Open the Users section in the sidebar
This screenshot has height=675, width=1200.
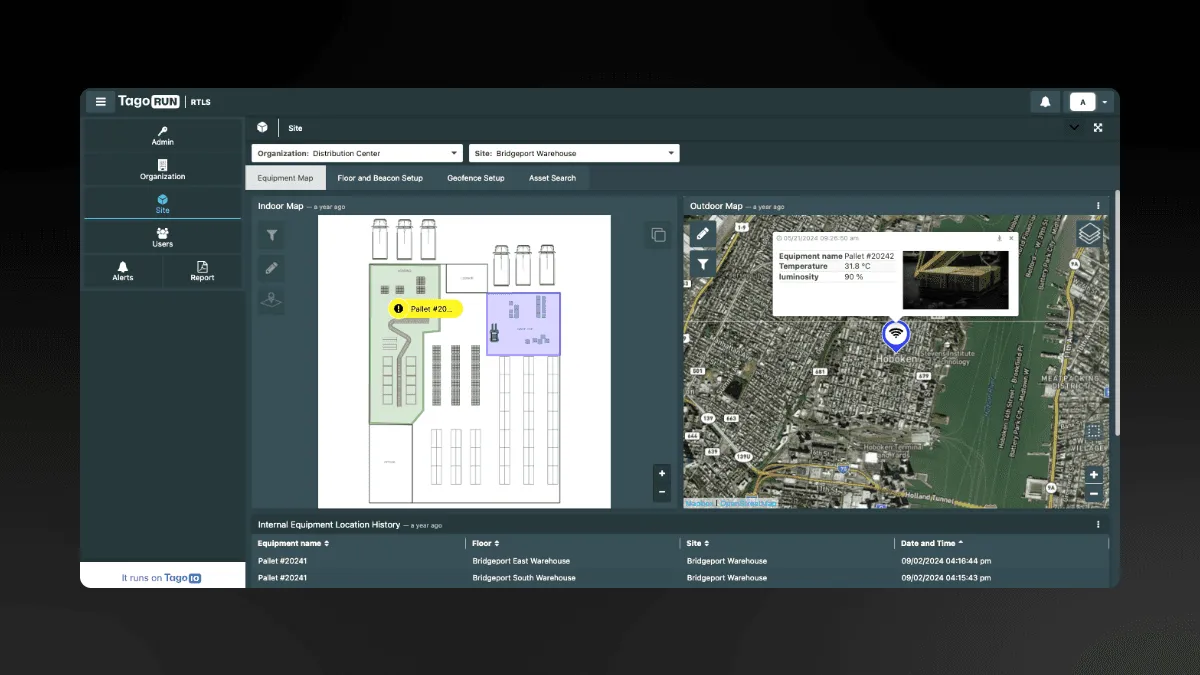pyautogui.click(x=162, y=236)
